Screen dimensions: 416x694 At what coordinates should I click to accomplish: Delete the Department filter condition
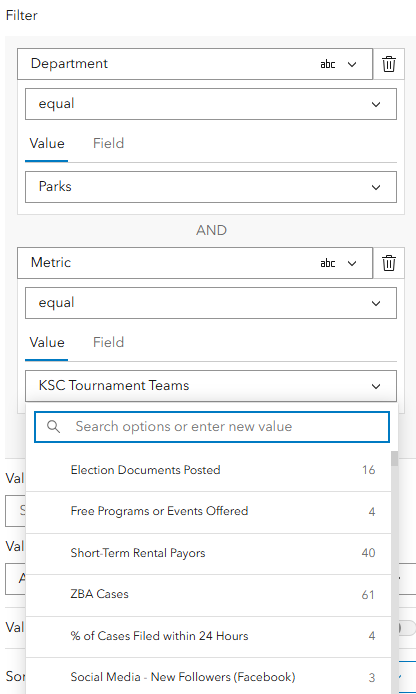tap(389, 64)
